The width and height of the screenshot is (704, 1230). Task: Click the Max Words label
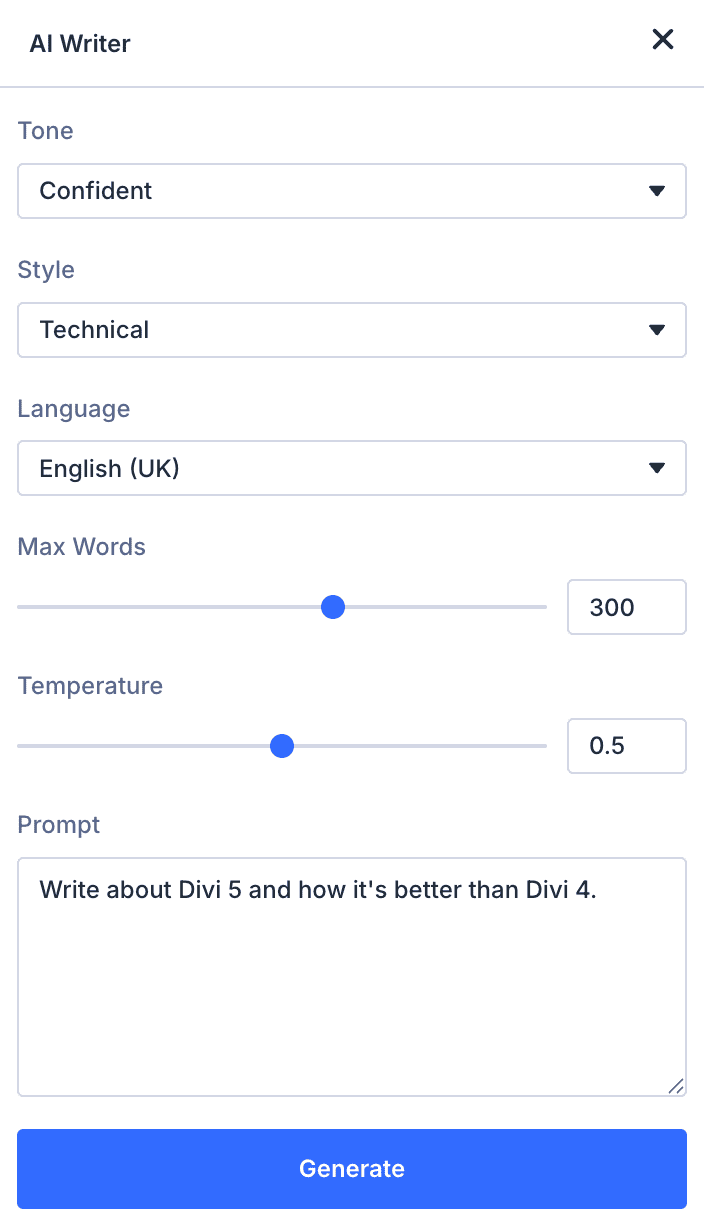click(x=82, y=547)
